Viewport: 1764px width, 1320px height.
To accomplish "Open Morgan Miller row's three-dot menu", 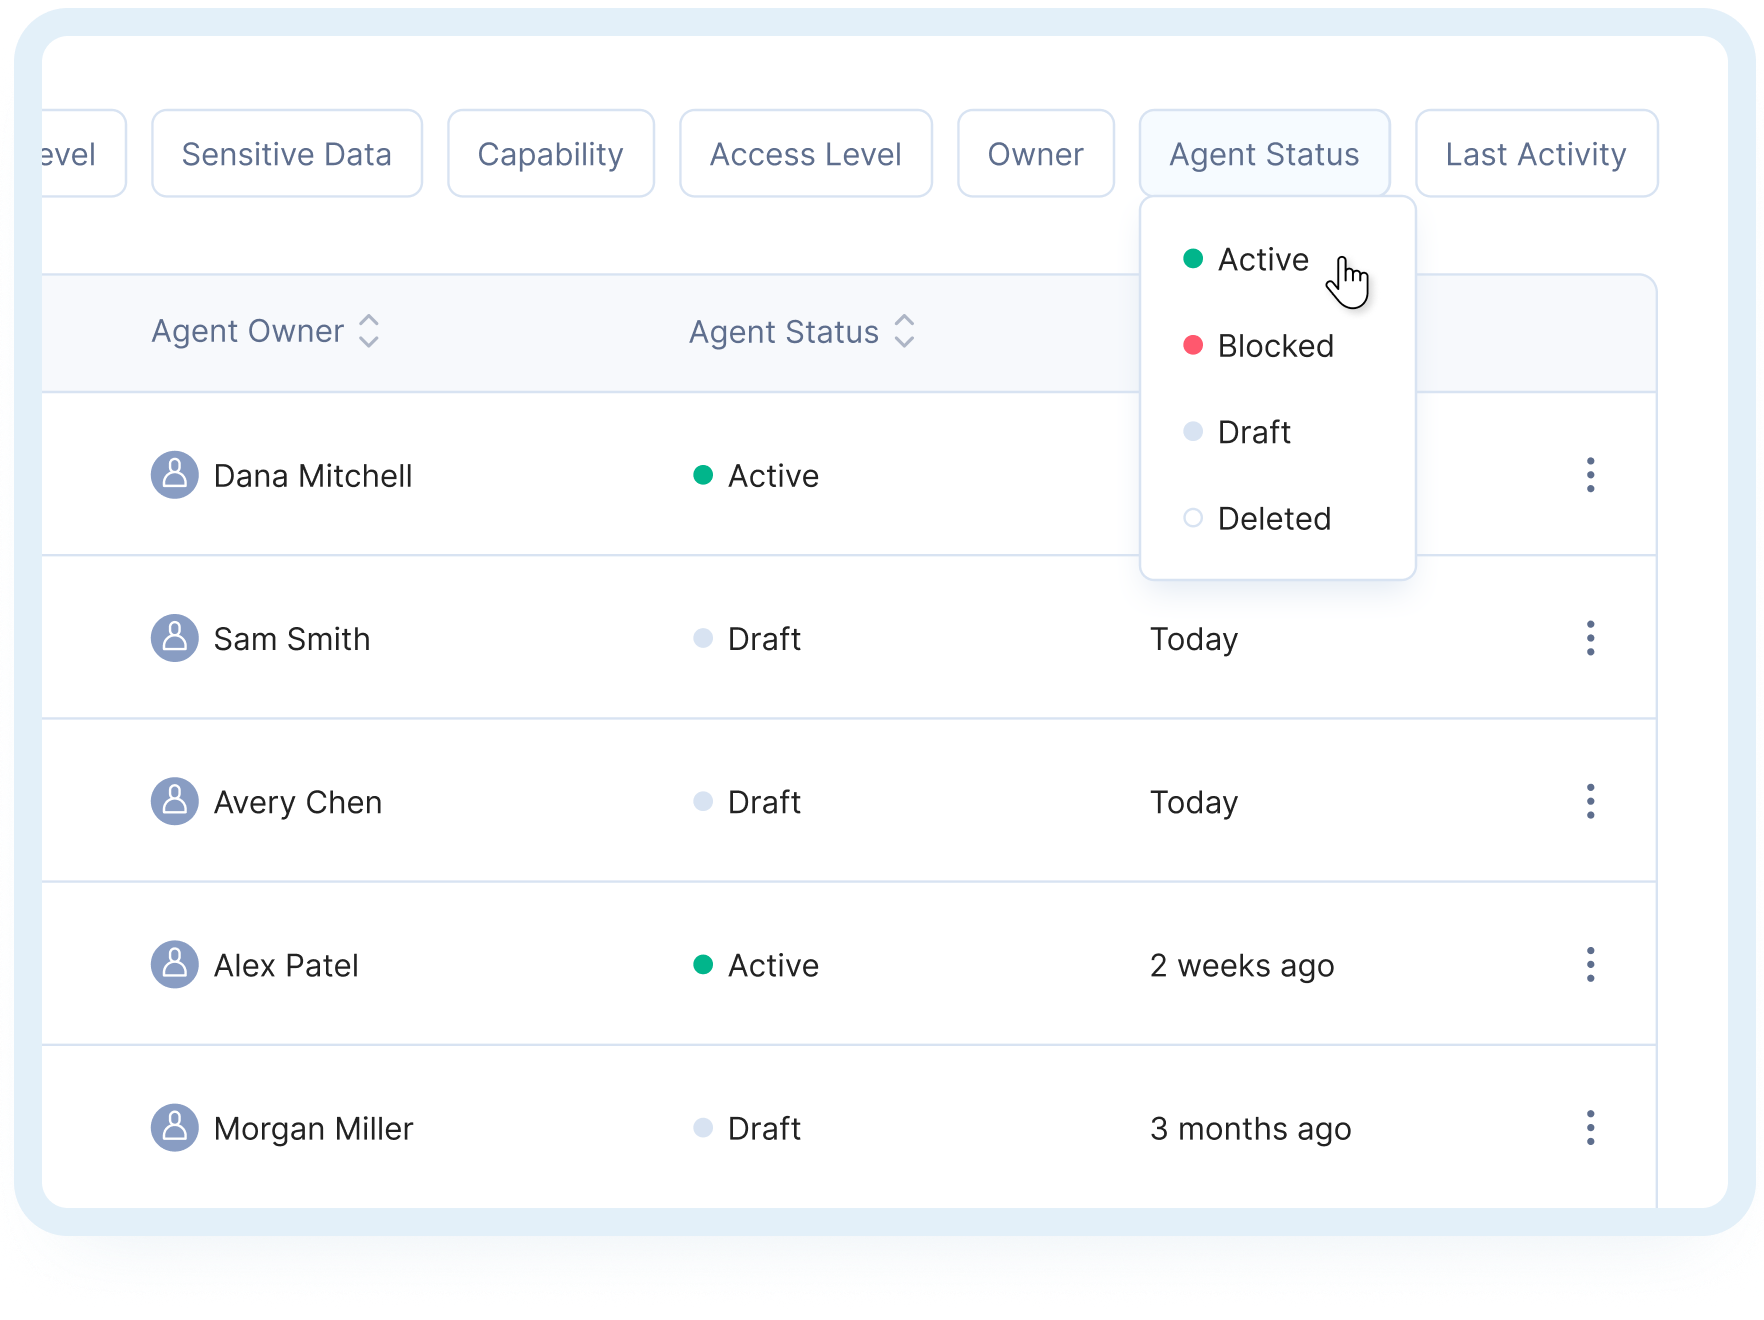I will pos(1590,1127).
